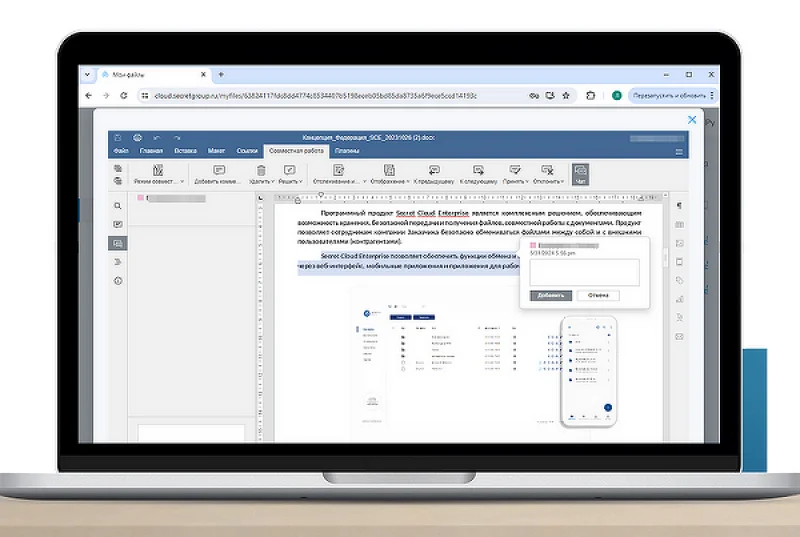Bookmark this page with star icon
Image resolution: width=800 pixels, height=537 pixels.
[x=566, y=96]
